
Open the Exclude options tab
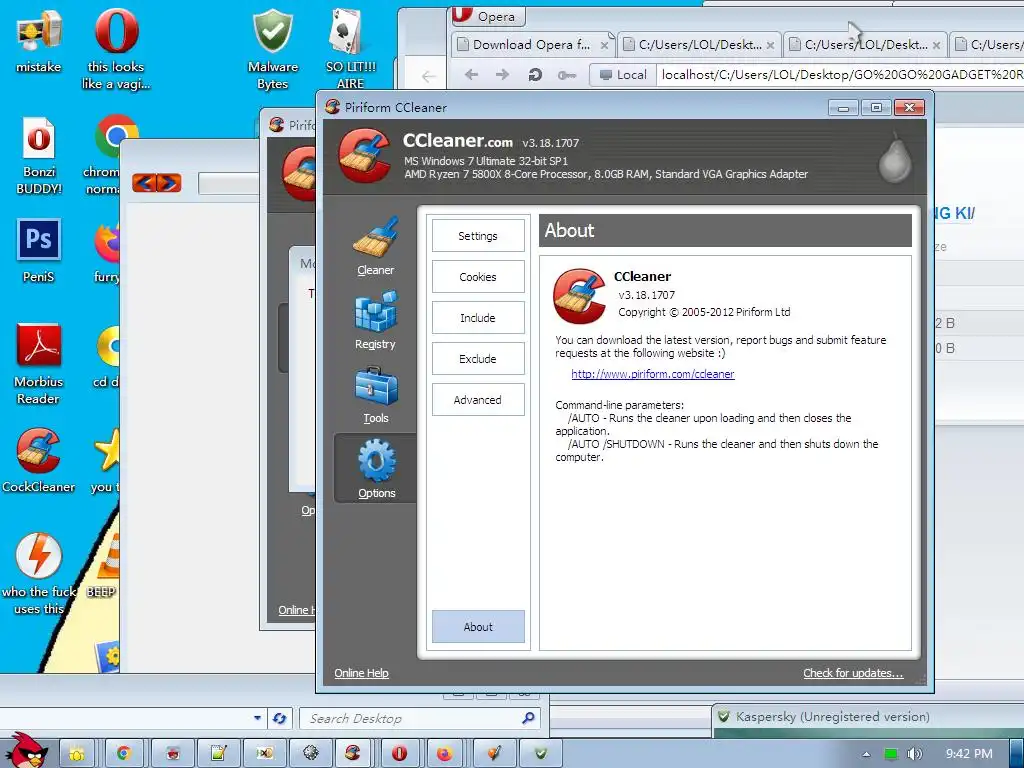[x=477, y=359]
